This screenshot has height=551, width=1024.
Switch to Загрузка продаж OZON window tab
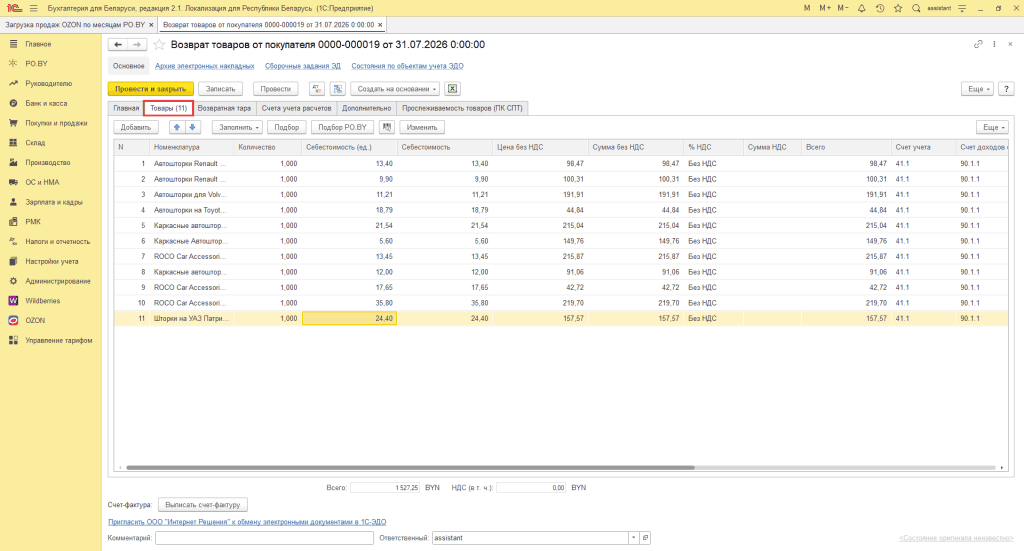coord(75,25)
